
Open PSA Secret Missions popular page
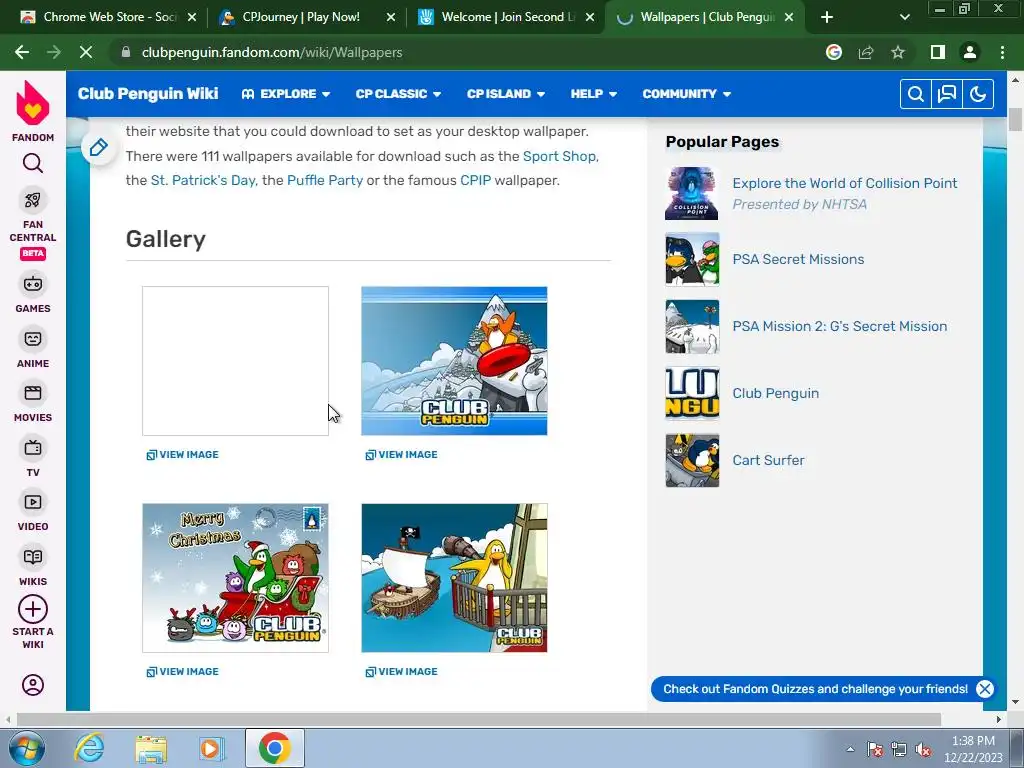(x=798, y=259)
